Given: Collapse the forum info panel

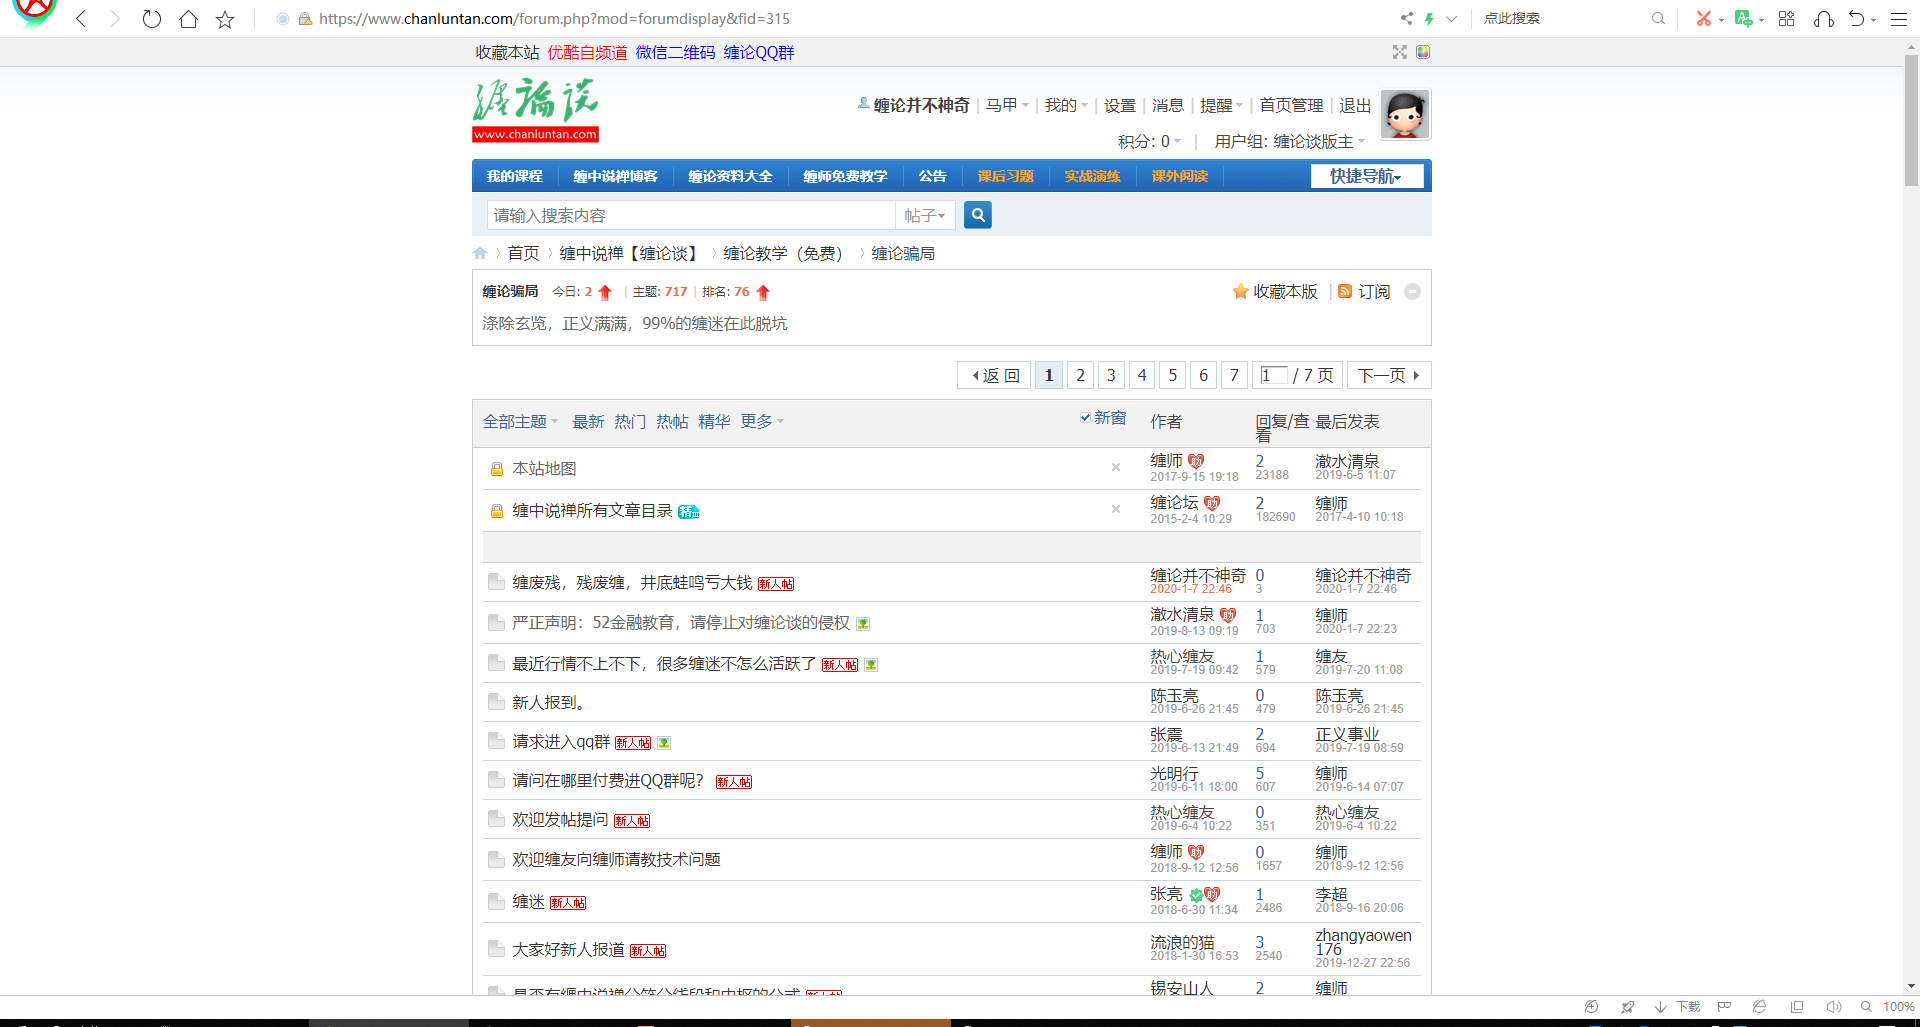Looking at the screenshot, I should [1412, 292].
